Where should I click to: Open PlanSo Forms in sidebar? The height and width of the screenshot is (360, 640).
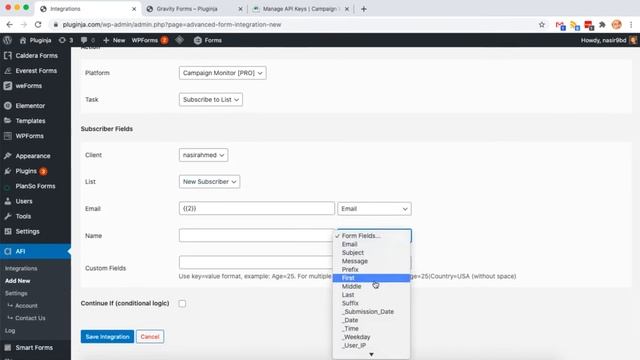point(36,186)
